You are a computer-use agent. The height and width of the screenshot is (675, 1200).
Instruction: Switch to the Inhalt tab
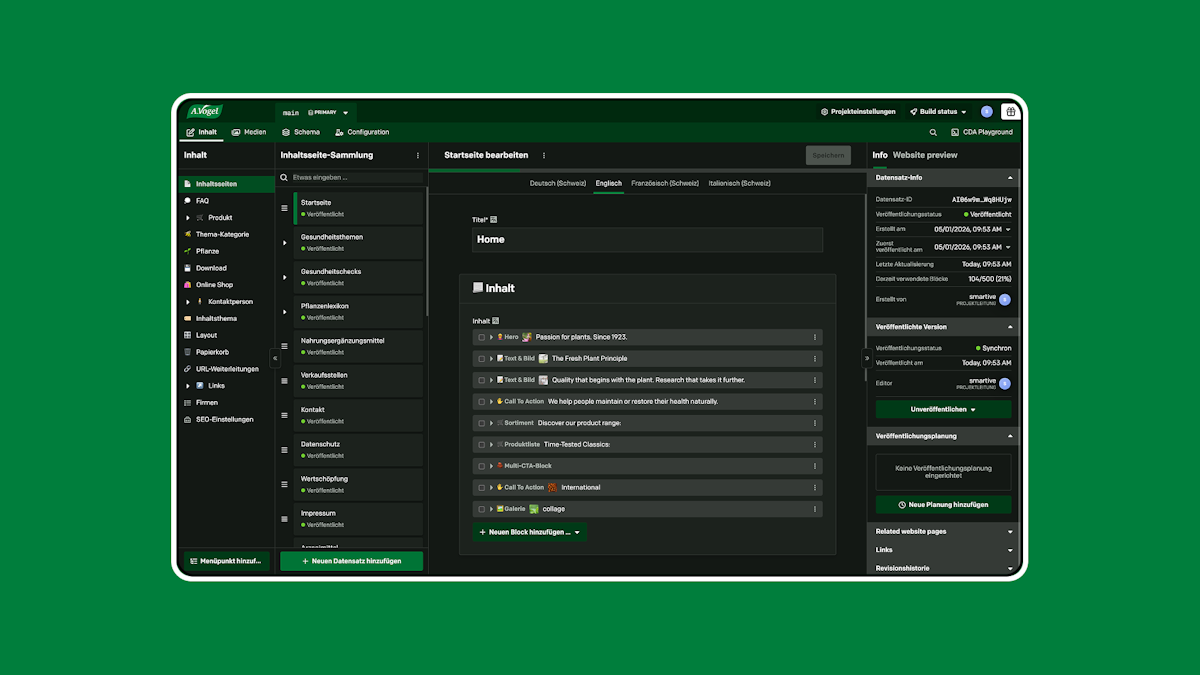click(x=202, y=132)
